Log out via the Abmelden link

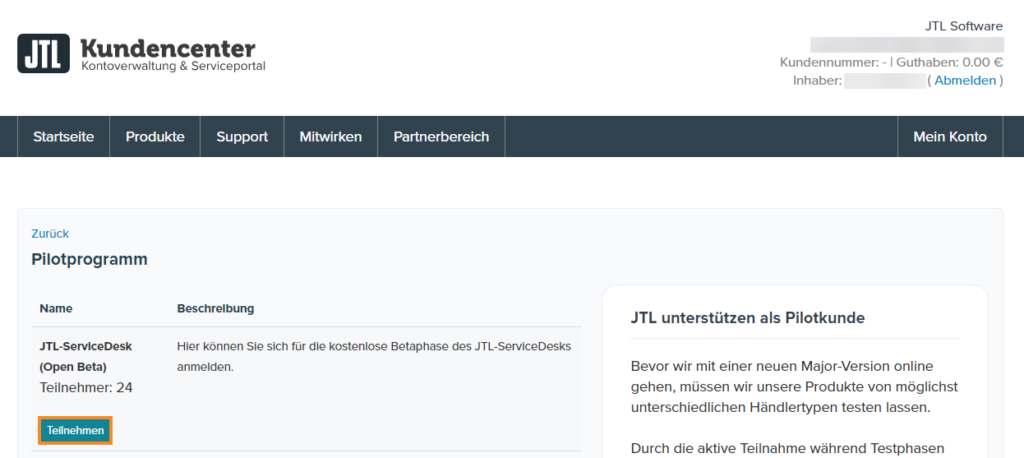point(965,80)
